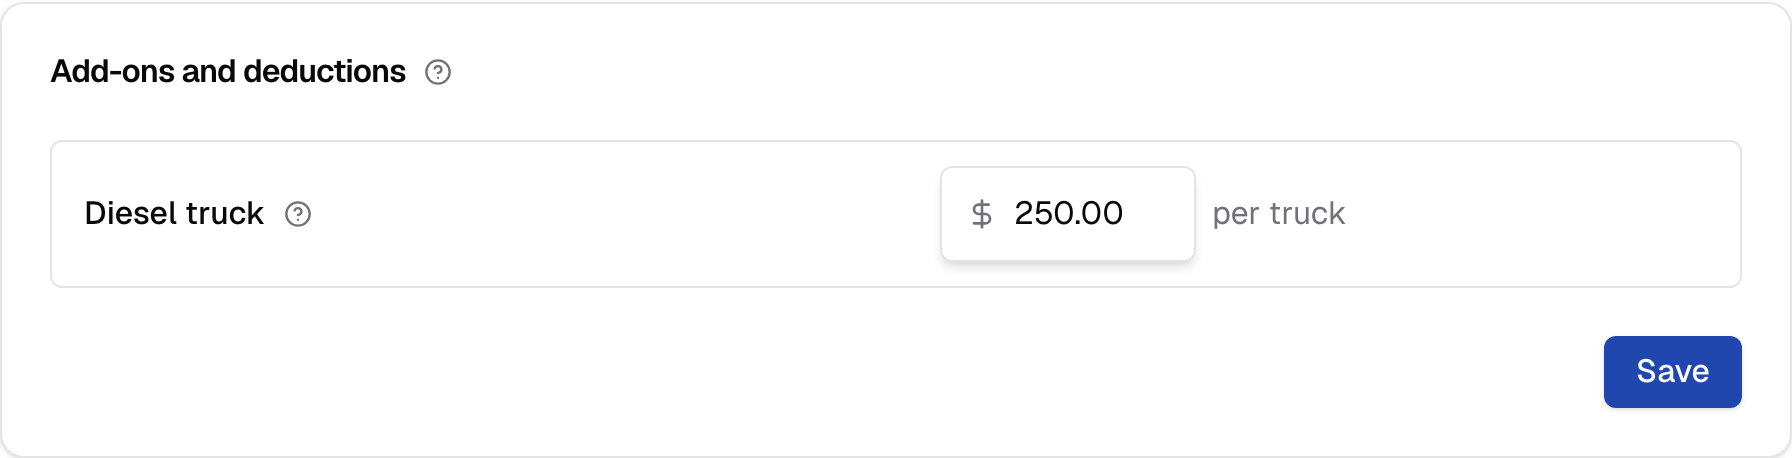Image resolution: width=1792 pixels, height=458 pixels.
Task: Show info for the Add-ons and deductions heading
Action: [x=438, y=72]
